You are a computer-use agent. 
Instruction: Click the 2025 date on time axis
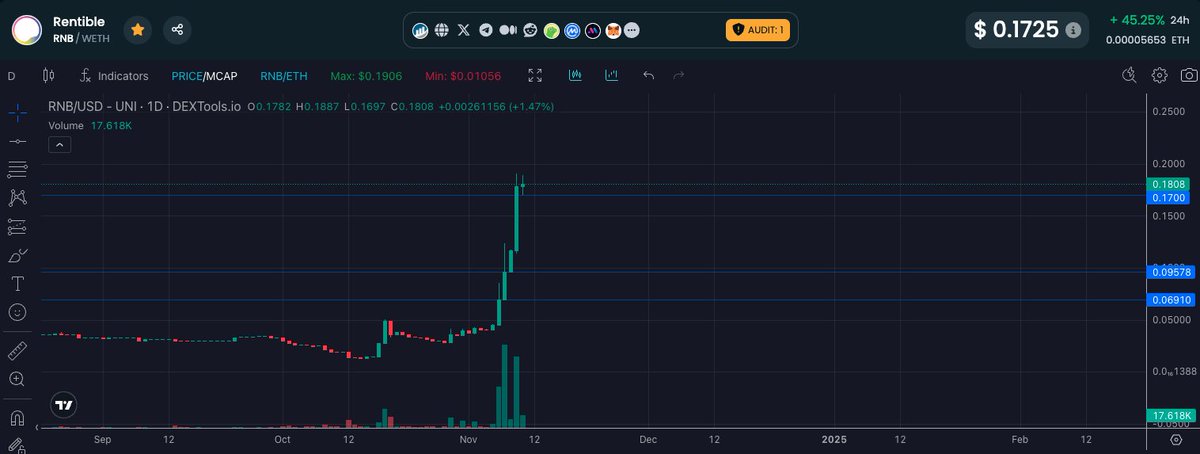834,439
